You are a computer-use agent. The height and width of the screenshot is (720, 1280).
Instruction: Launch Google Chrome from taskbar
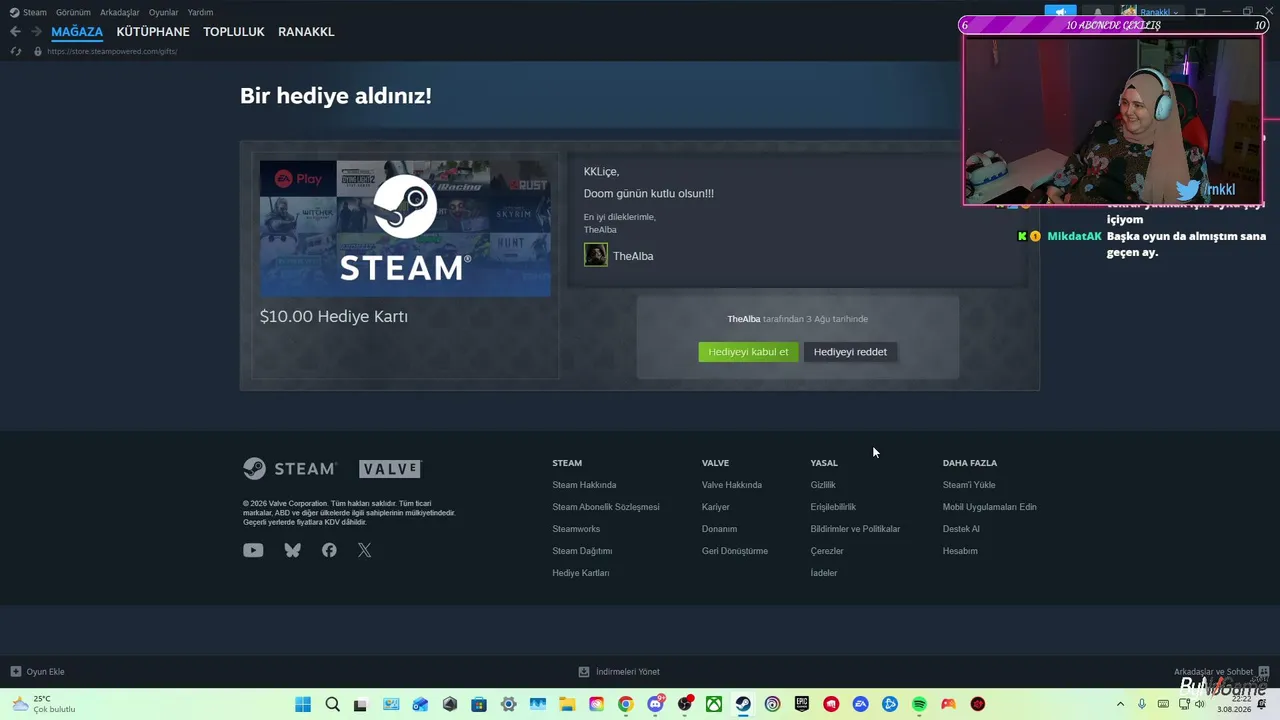point(625,704)
